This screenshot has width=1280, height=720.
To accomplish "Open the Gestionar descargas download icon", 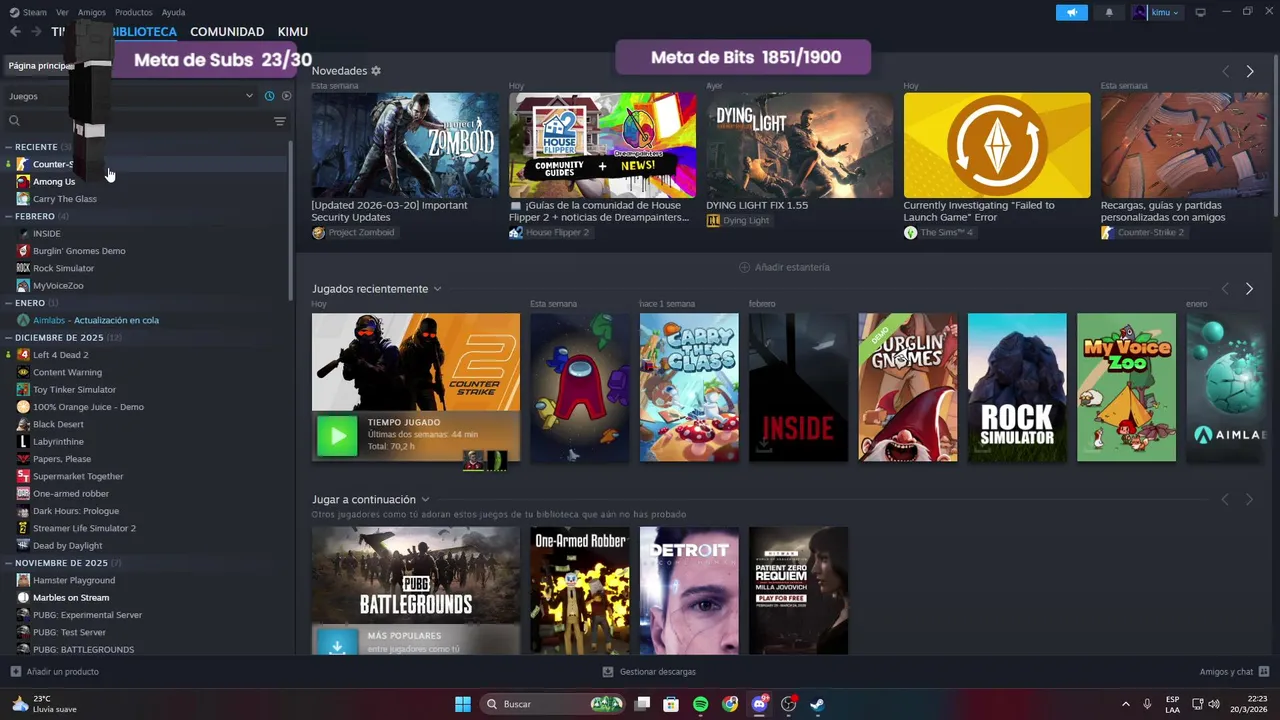I will pyautogui.click(x=608, y=672).
